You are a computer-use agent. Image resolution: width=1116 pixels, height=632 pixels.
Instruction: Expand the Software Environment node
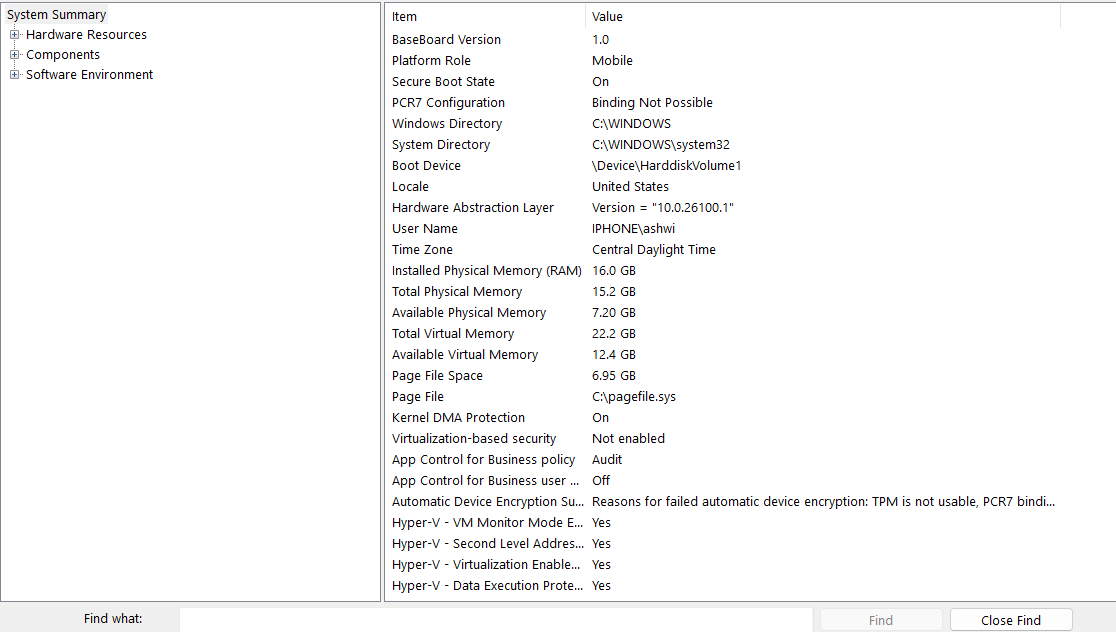point(14,74)
